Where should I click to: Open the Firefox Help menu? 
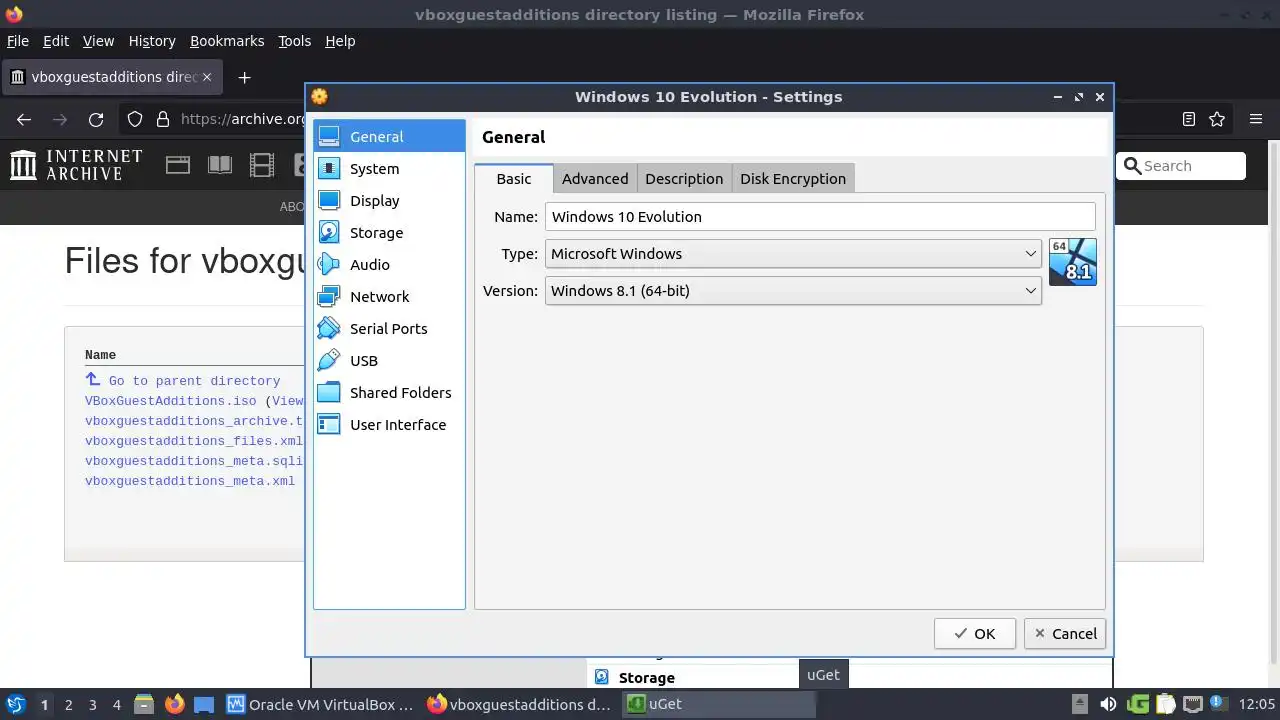[x=340, y=41]
